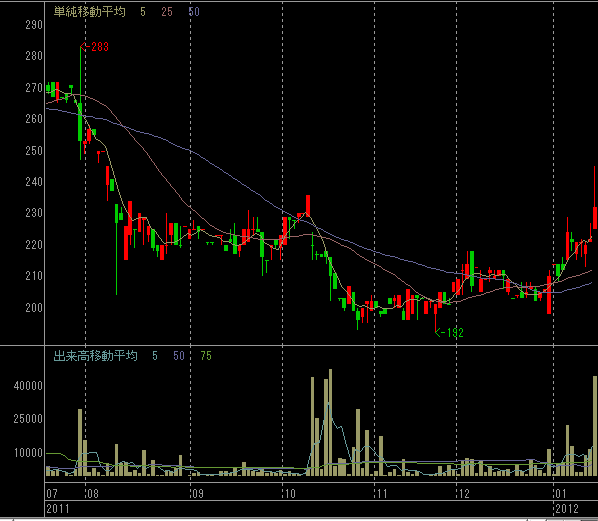Click the 270 price axis label

[34, 88]
